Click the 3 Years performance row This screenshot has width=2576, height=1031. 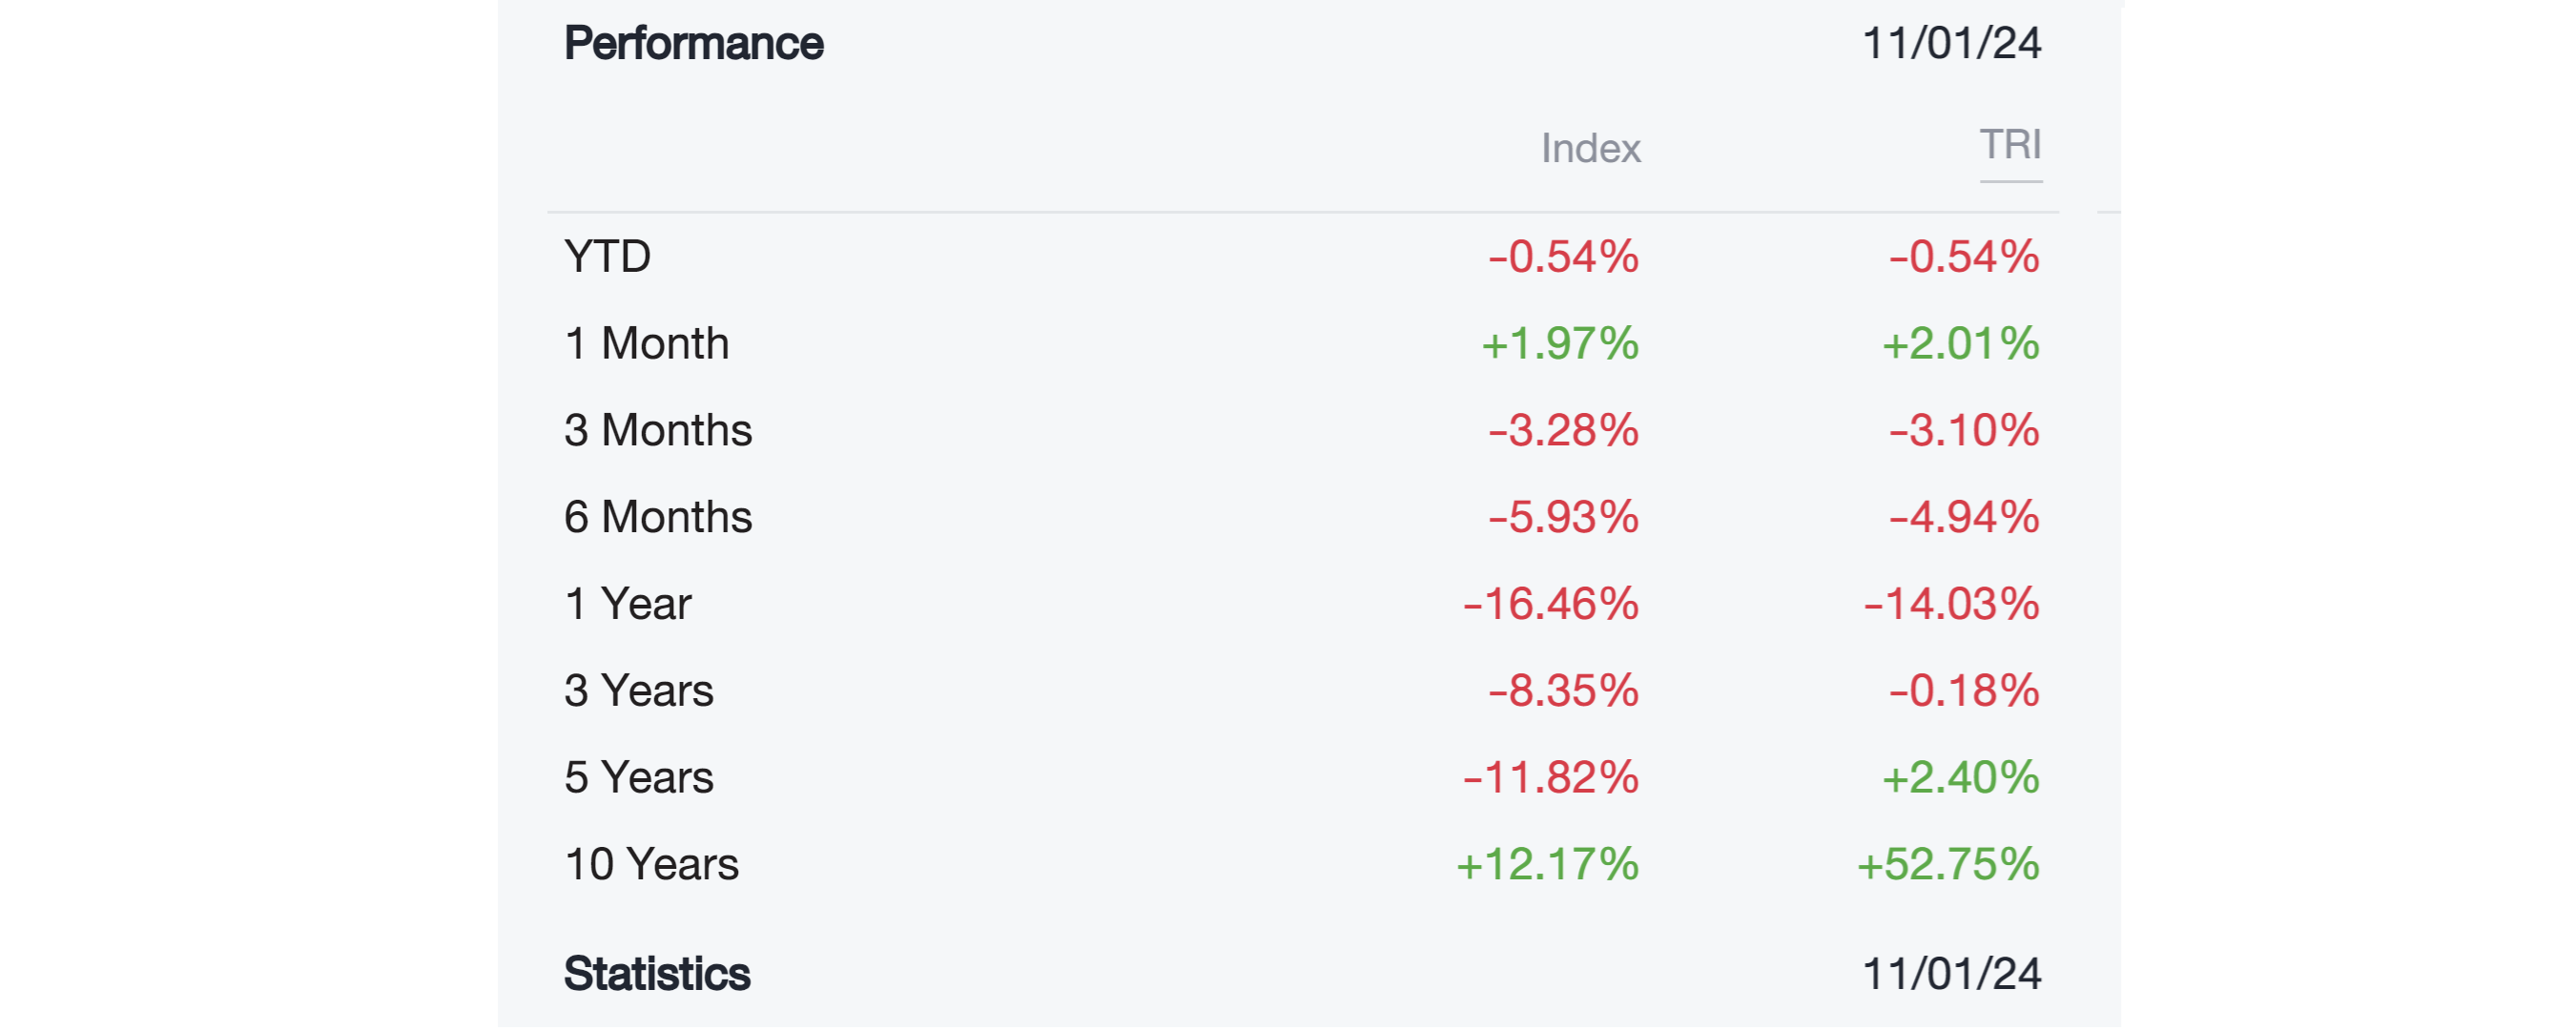pos(638,690)
